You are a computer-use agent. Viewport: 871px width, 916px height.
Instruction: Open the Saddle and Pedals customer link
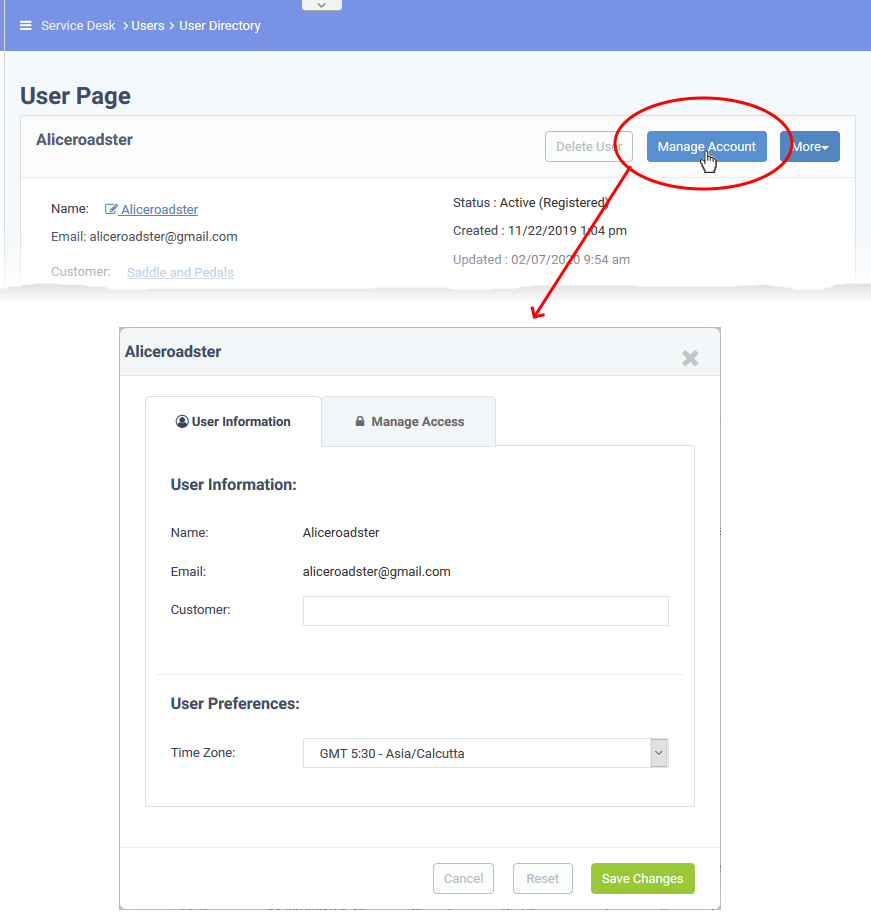point(181,272)
